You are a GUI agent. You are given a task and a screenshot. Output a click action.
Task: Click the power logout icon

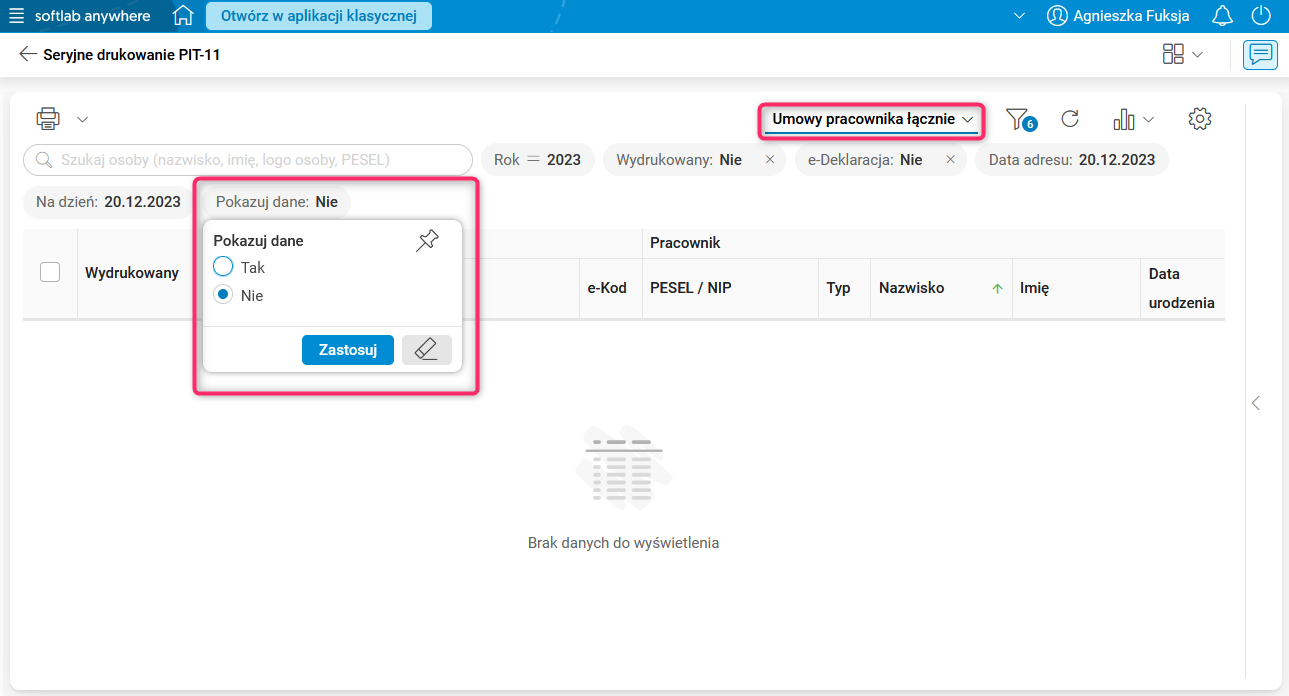point(1262,16)
